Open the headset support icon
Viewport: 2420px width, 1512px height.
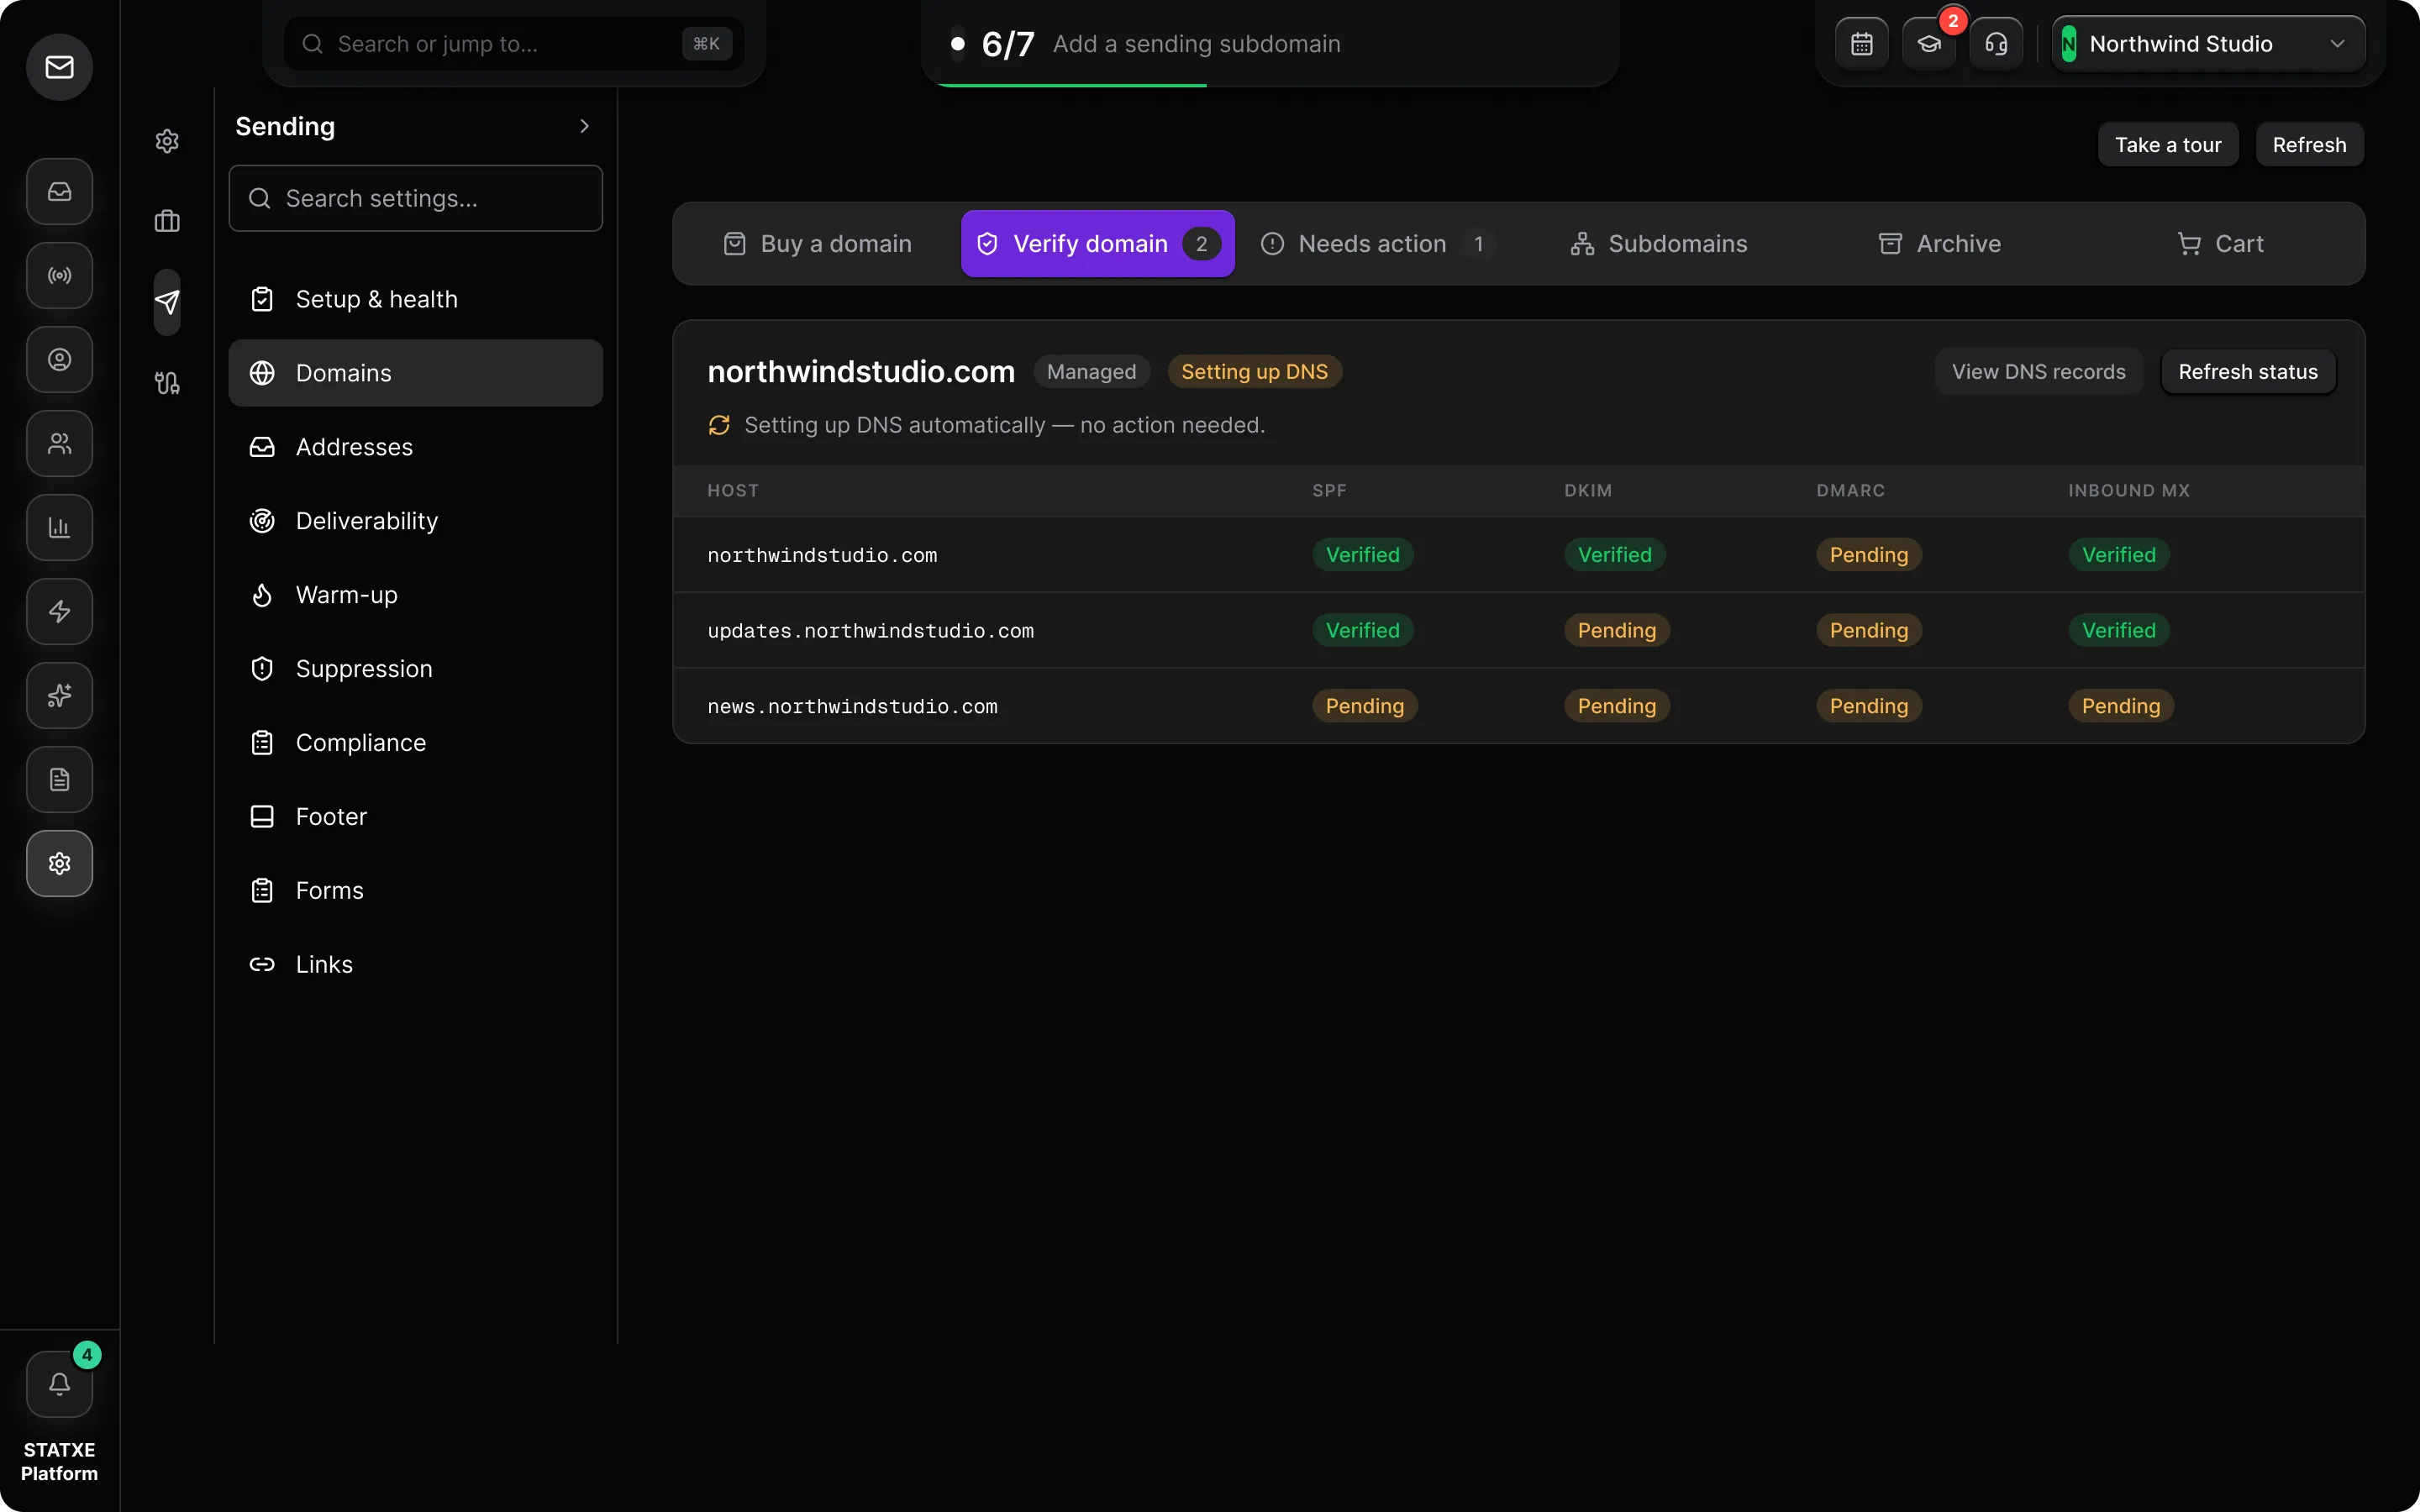tap(1996, 44)
